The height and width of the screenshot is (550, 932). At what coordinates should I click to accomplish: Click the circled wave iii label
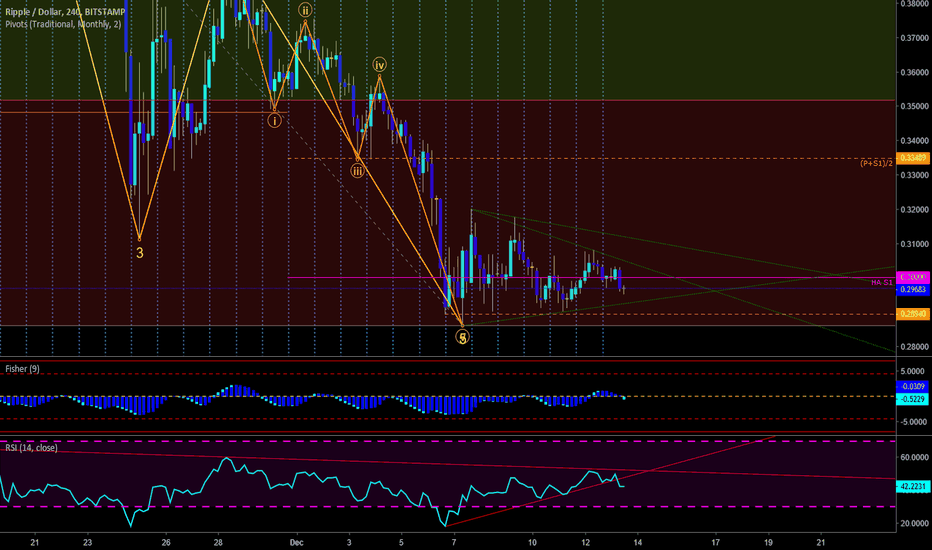[x=357, y=171]
